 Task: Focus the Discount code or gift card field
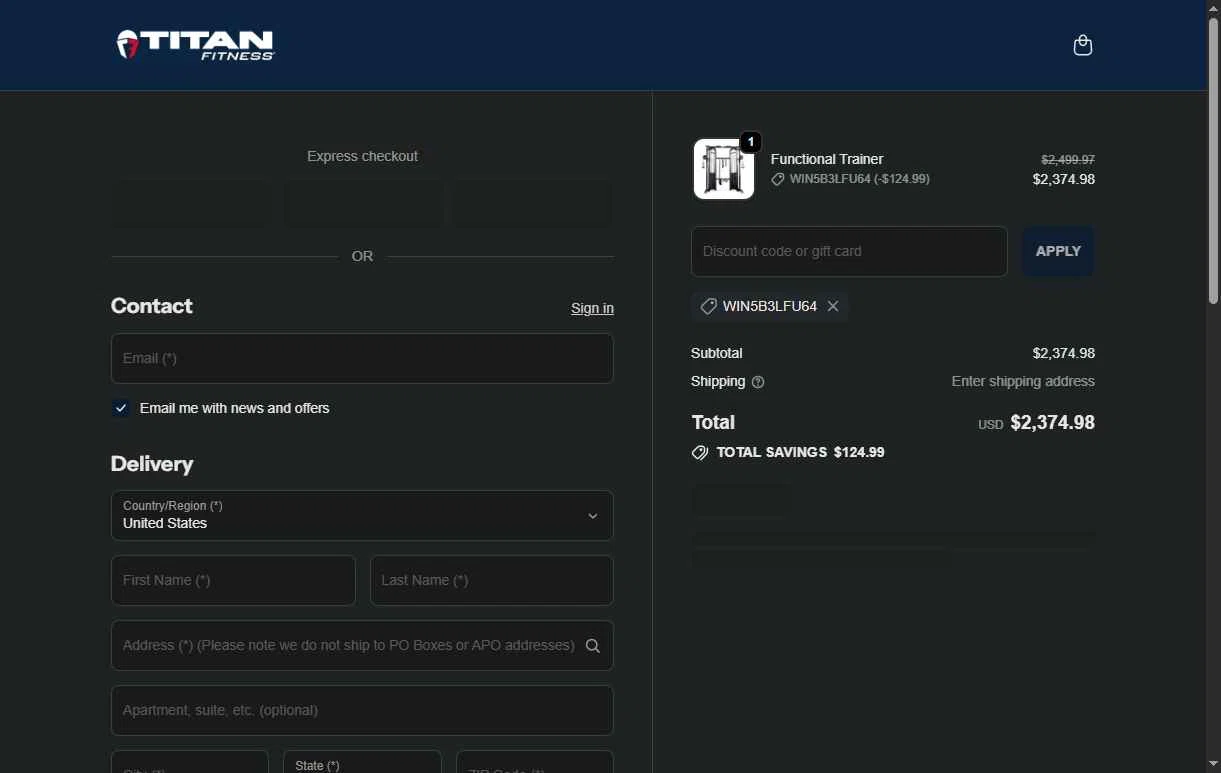(849, 251)
